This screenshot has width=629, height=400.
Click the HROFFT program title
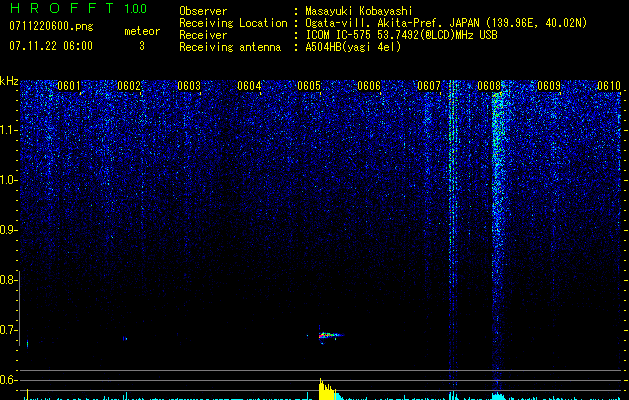click(62, 8)
